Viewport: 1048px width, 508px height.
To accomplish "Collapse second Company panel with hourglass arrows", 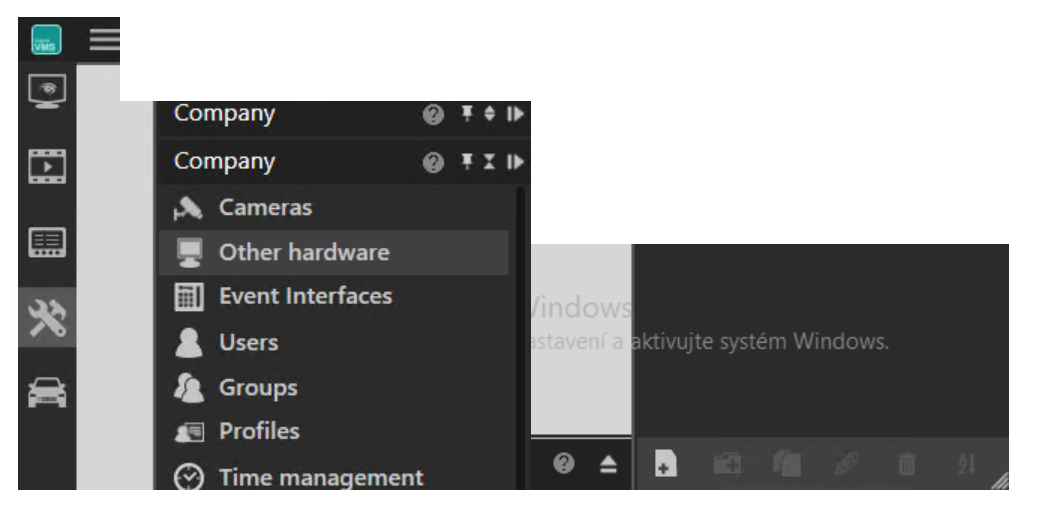I will 490,162.
